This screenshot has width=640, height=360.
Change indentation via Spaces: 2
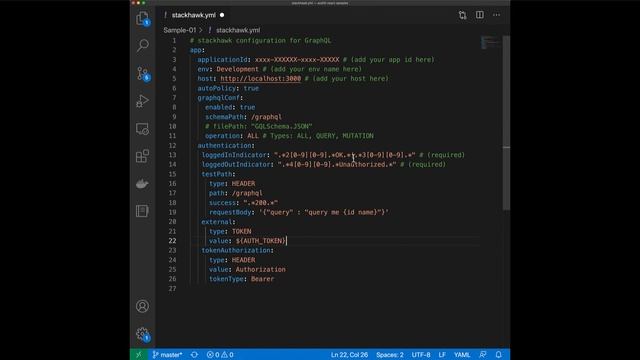pos(390,355)
